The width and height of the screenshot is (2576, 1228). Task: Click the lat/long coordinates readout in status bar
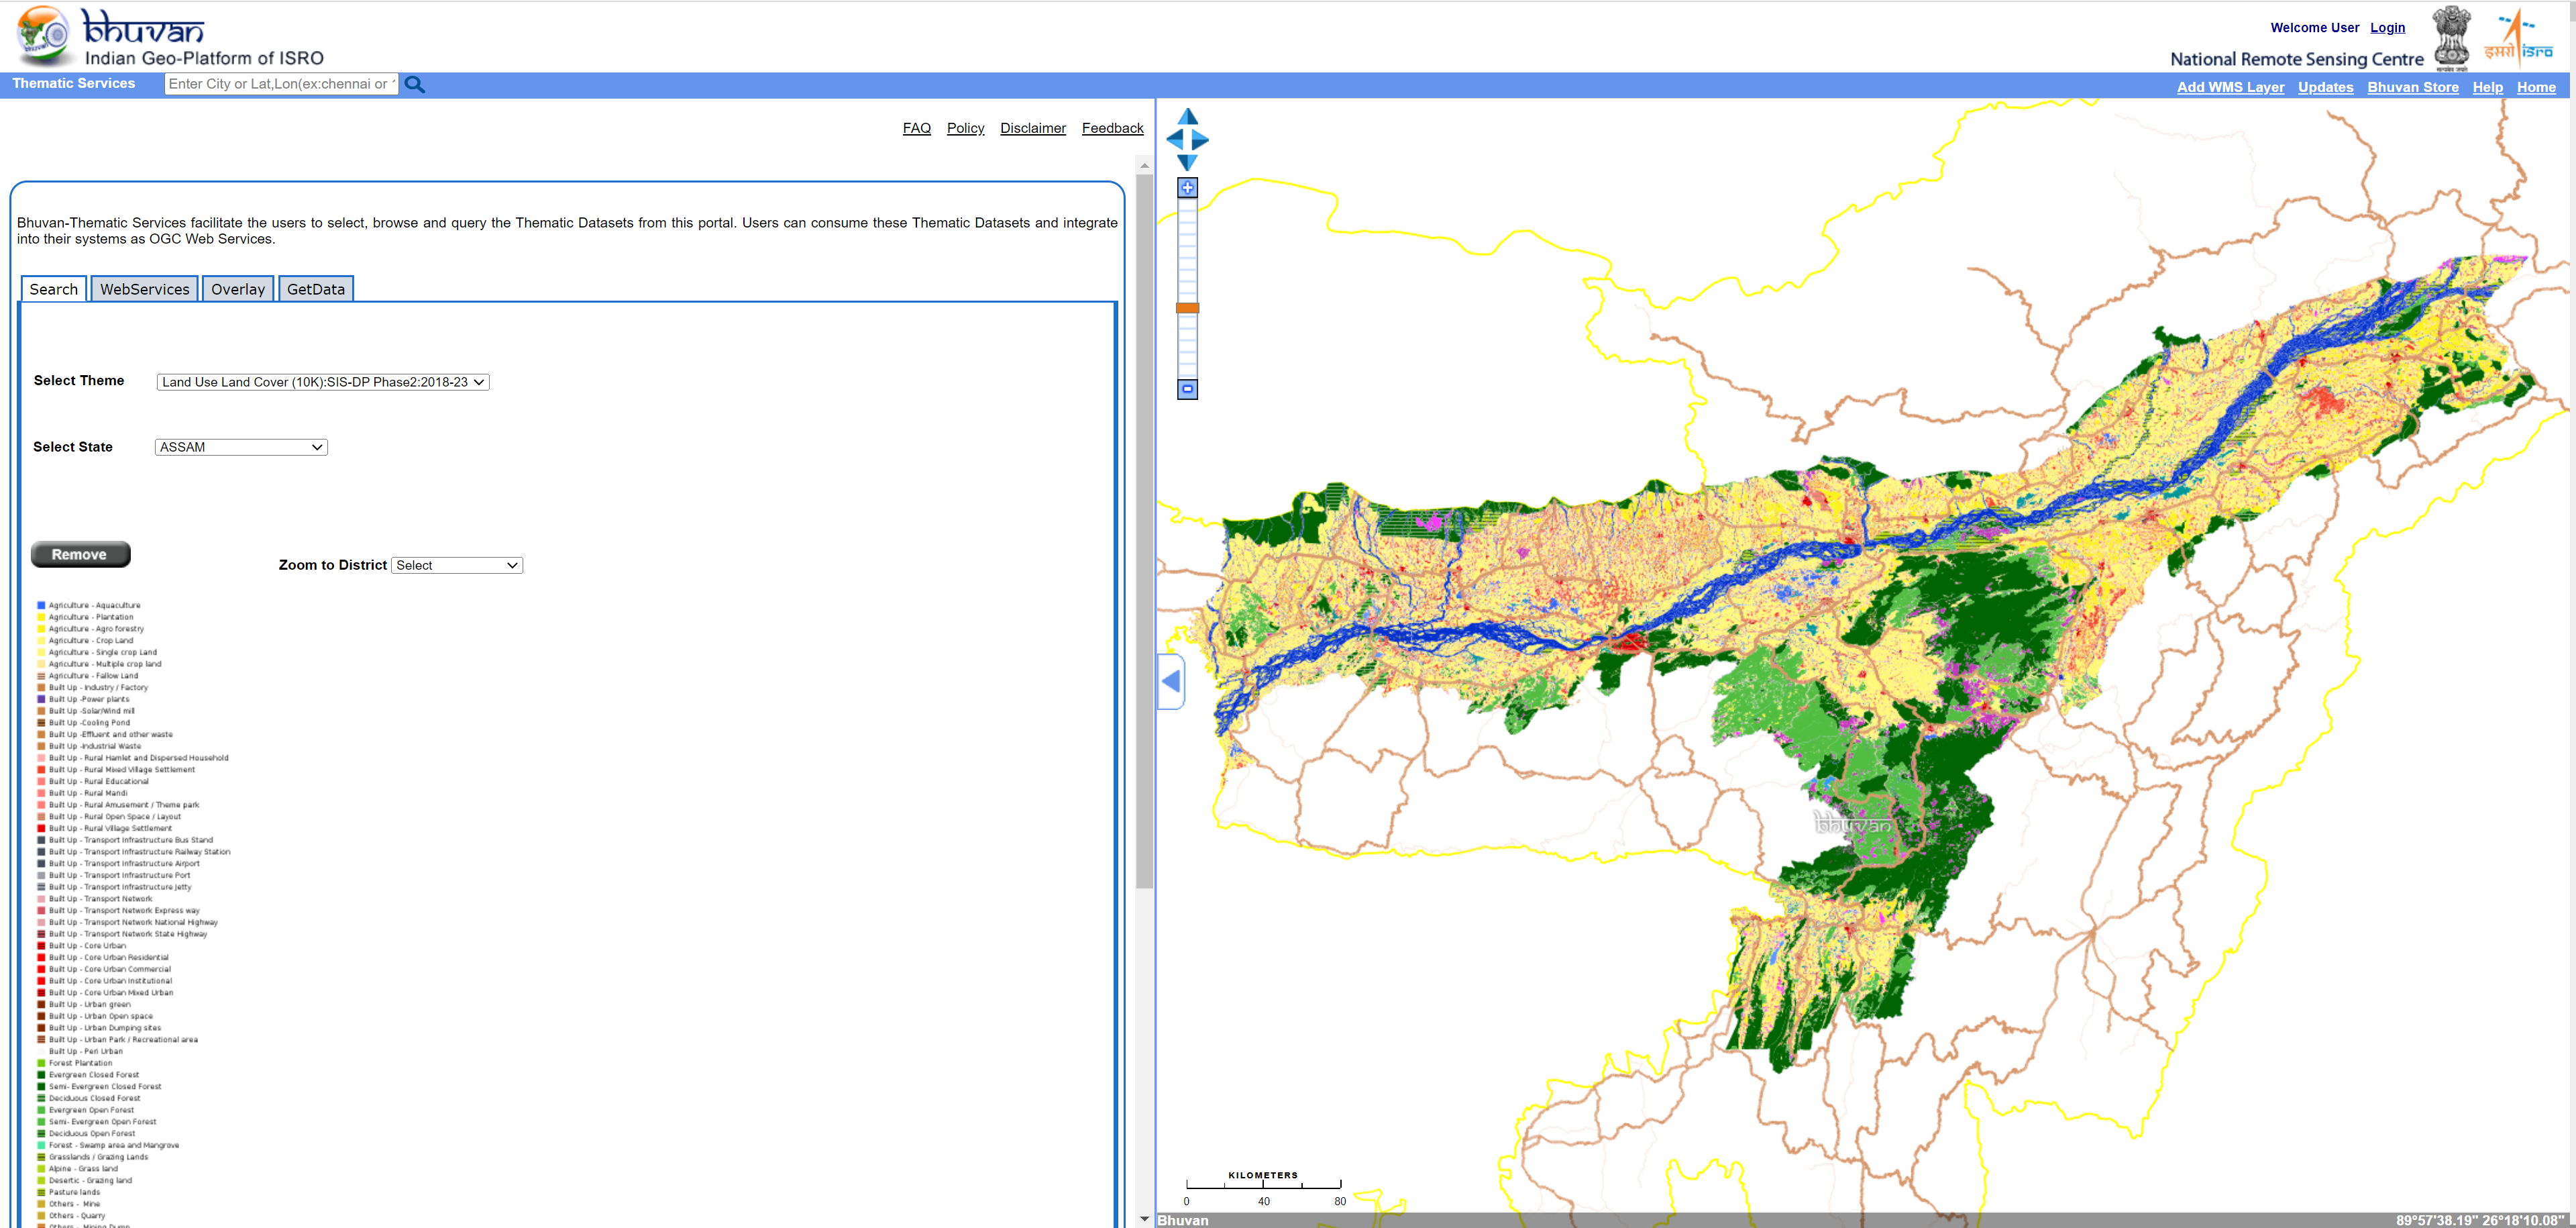(2480, 1220)
